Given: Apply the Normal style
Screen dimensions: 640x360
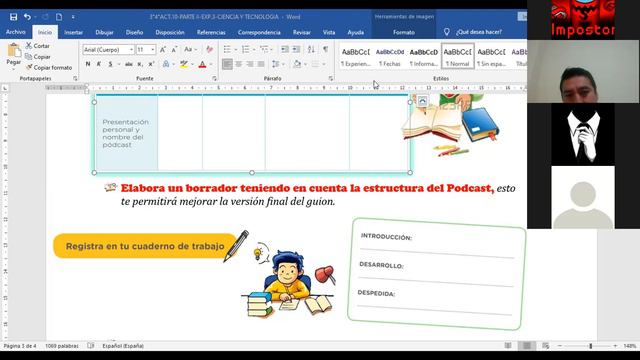Looking at the screenshot, I should pos(458,56).
